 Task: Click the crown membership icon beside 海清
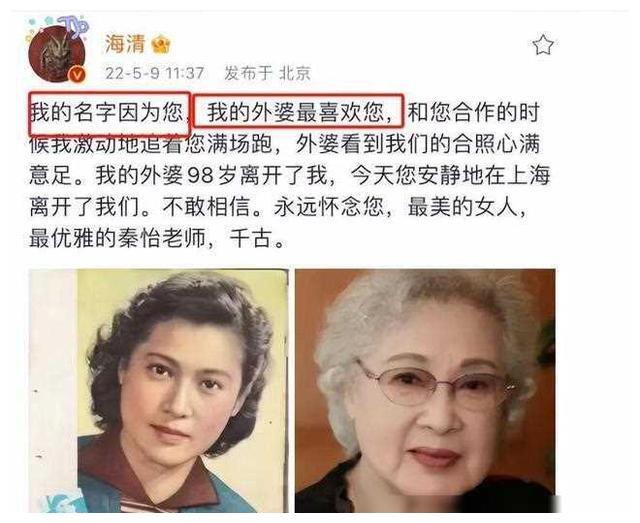point(161,45)
